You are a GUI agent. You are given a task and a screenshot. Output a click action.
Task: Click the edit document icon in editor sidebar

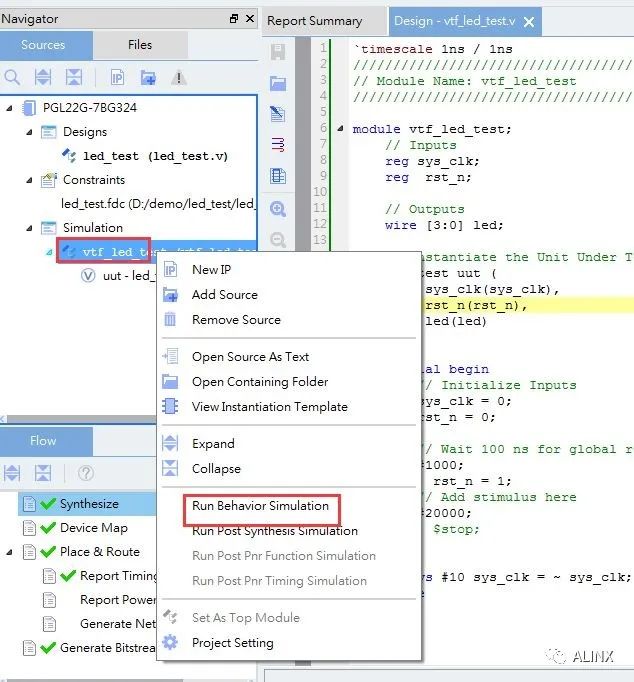coord(278,114)
